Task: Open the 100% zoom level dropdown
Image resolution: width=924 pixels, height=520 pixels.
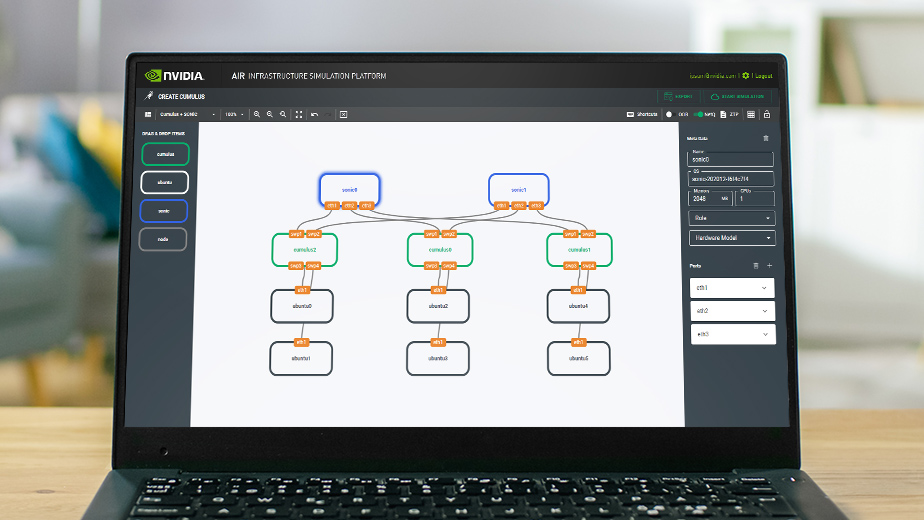Action: [x=233, y=115]
